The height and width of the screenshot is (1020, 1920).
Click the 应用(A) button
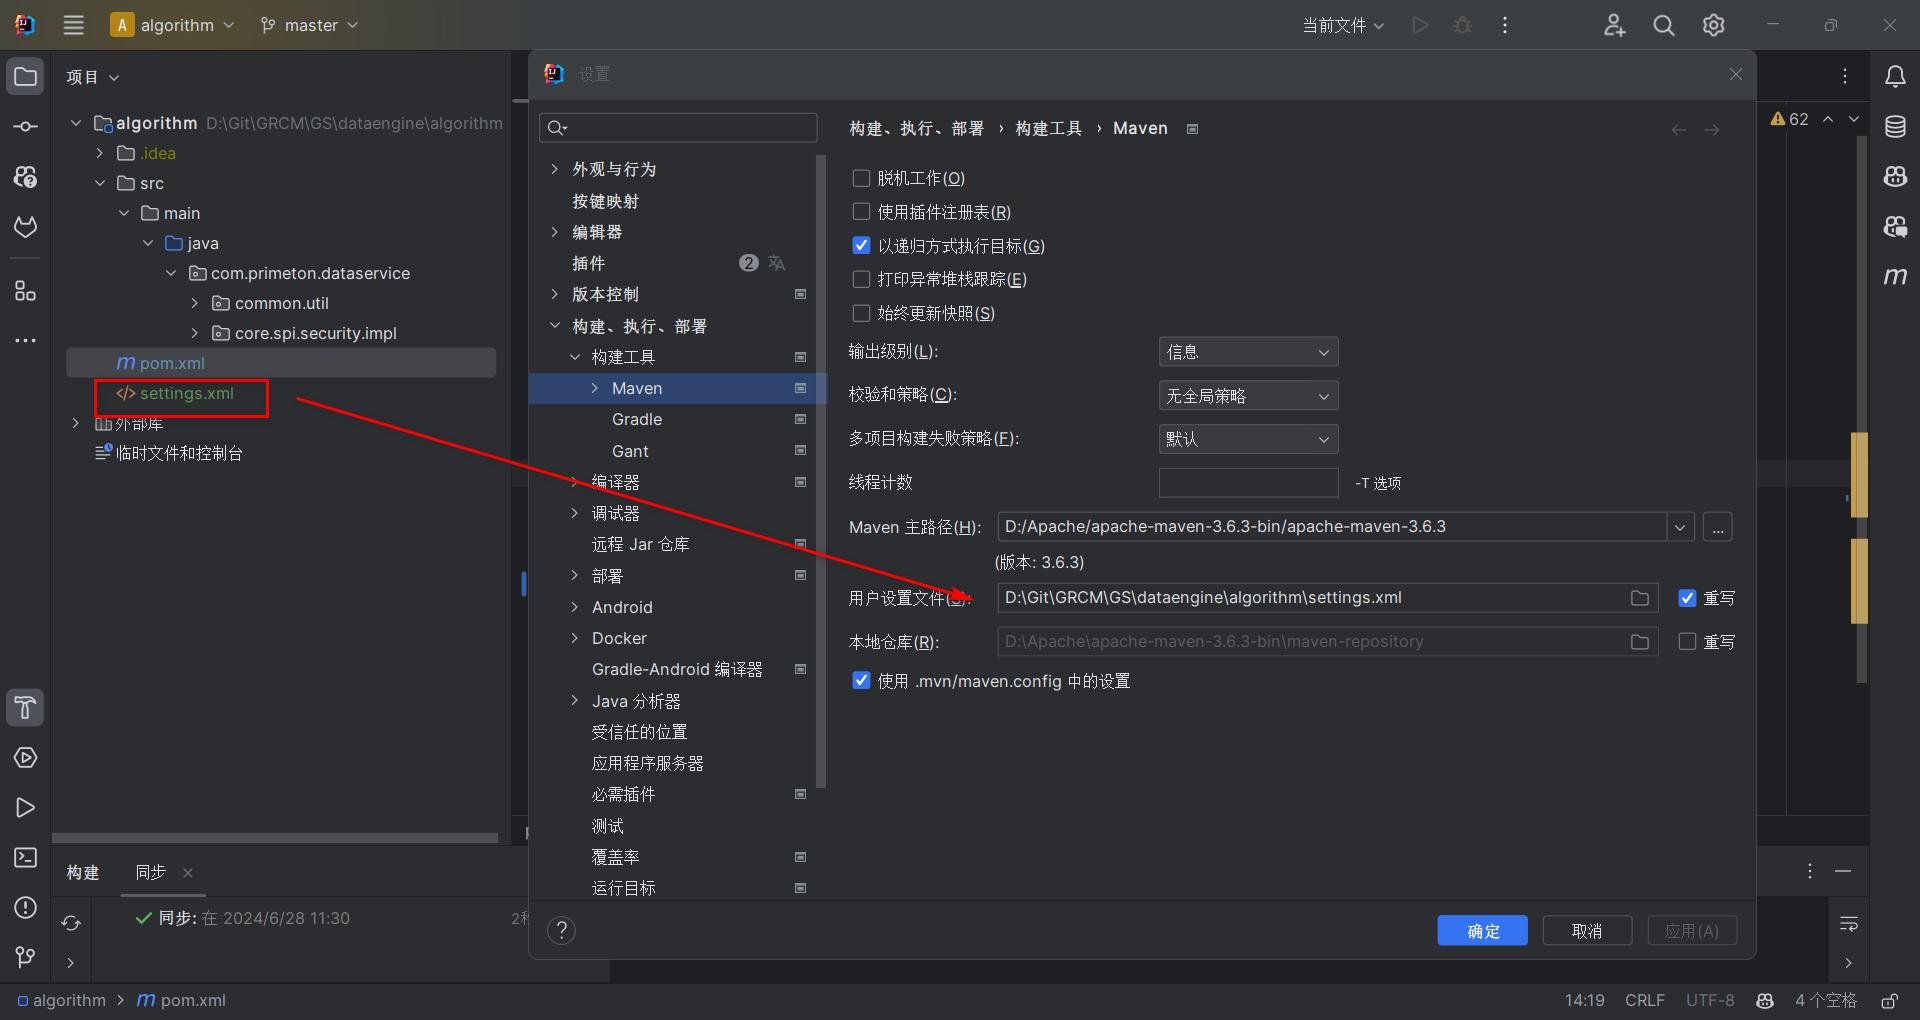coord(1691,930)
